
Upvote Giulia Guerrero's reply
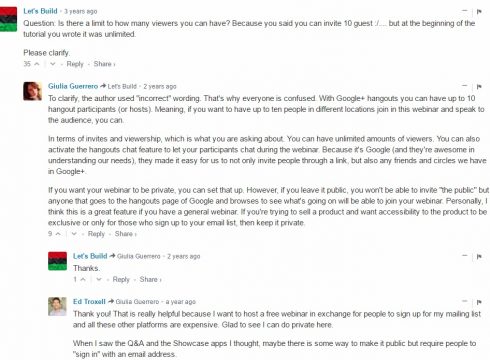pyautogui.click(x=58, y=234)
